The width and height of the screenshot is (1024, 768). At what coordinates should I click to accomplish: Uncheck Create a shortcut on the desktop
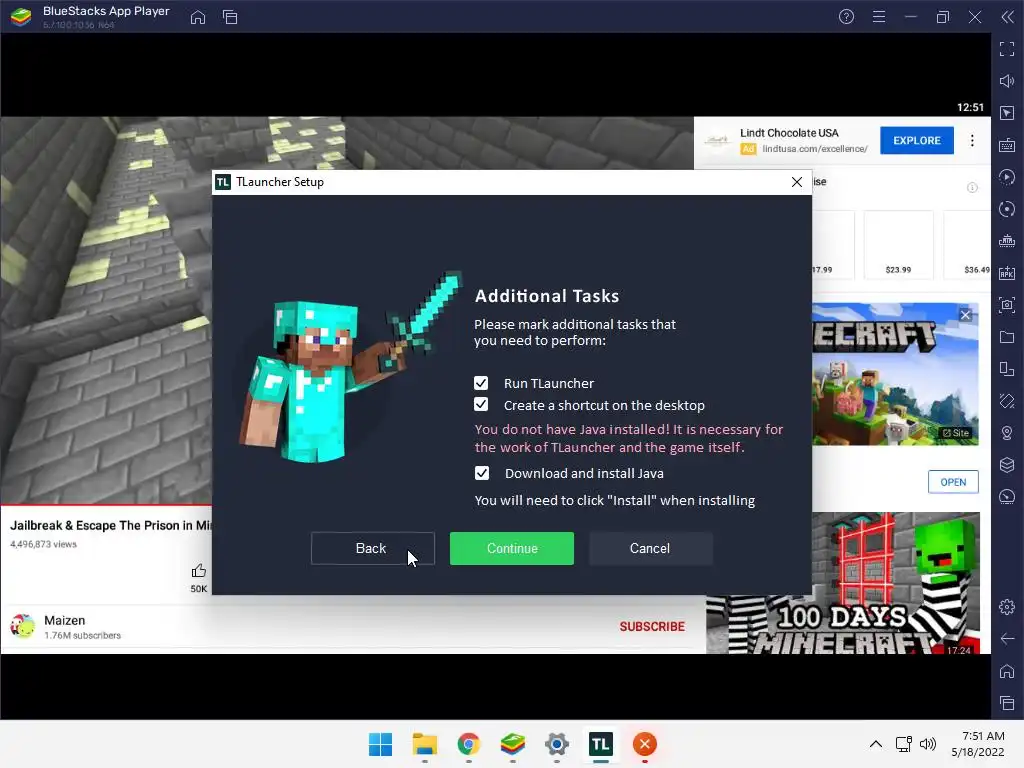pos(481,404)
